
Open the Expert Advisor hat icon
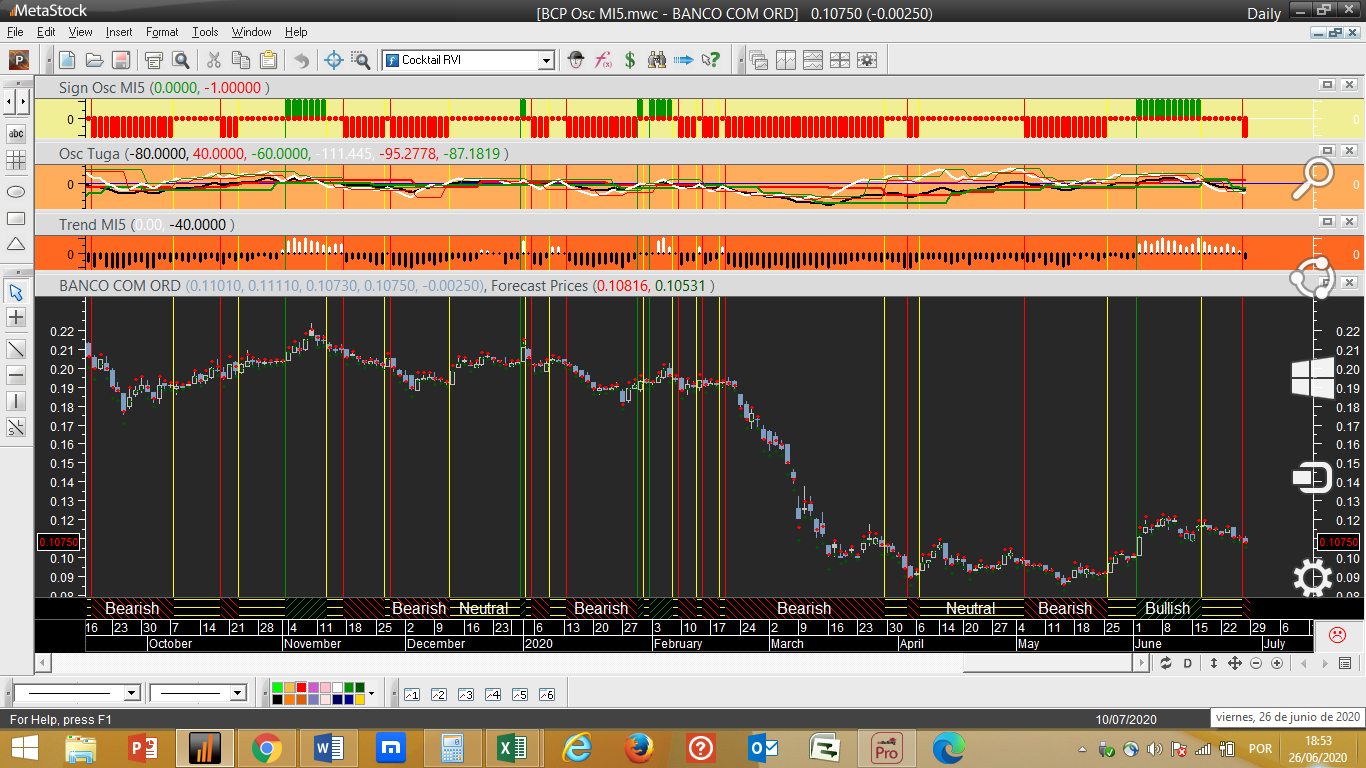tap(576, 60)
